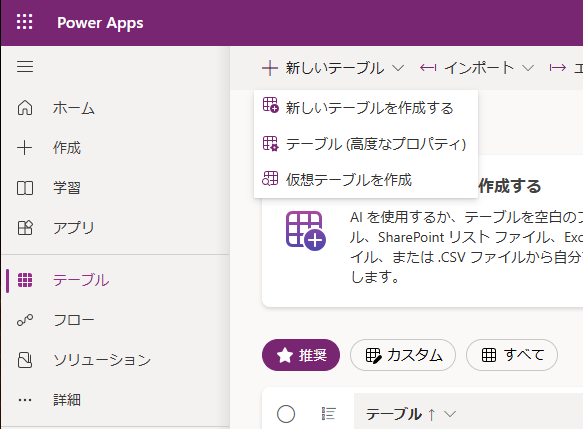Click the テーブル label in sidebar
This screenshot has height=429, width=583.
tap(81, 280)
